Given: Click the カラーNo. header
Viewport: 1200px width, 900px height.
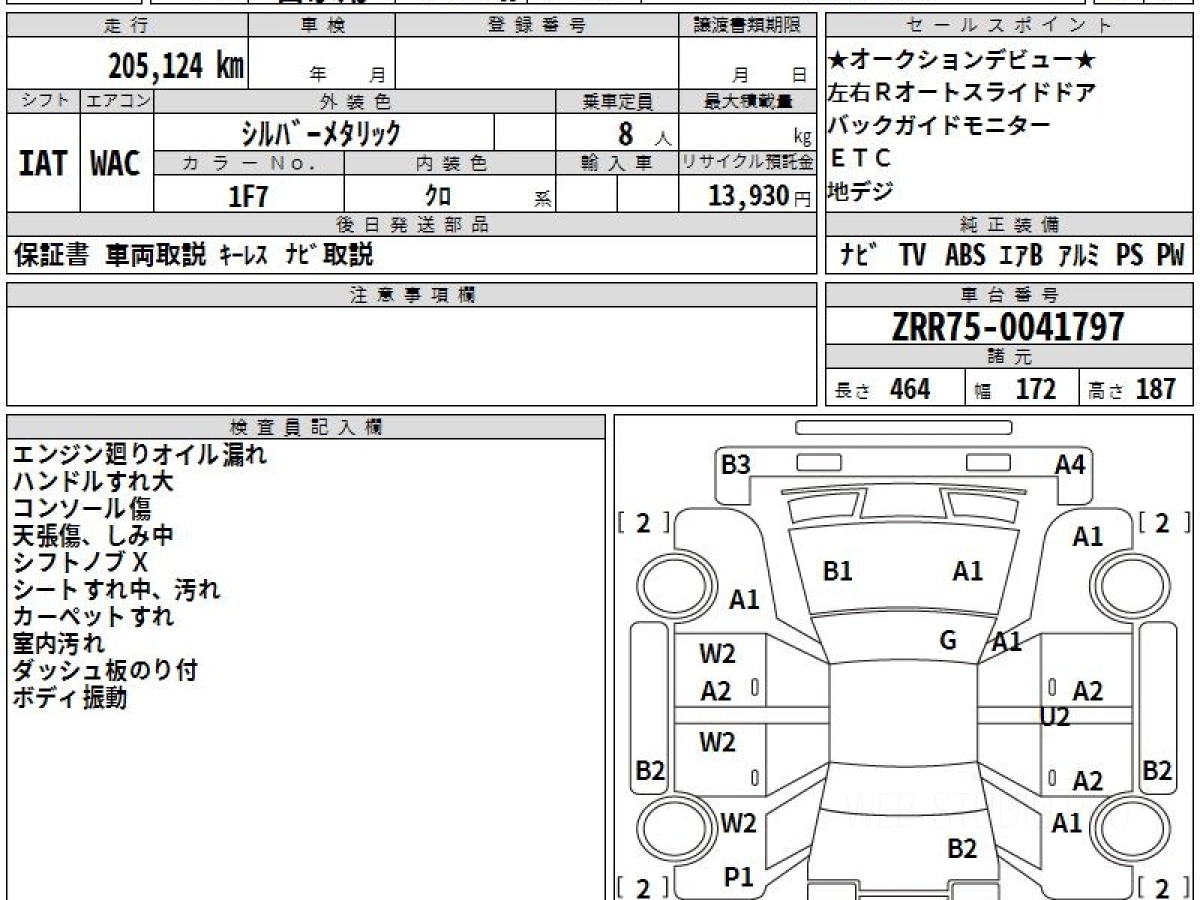Looking at the screenshot, I should 249,163.
